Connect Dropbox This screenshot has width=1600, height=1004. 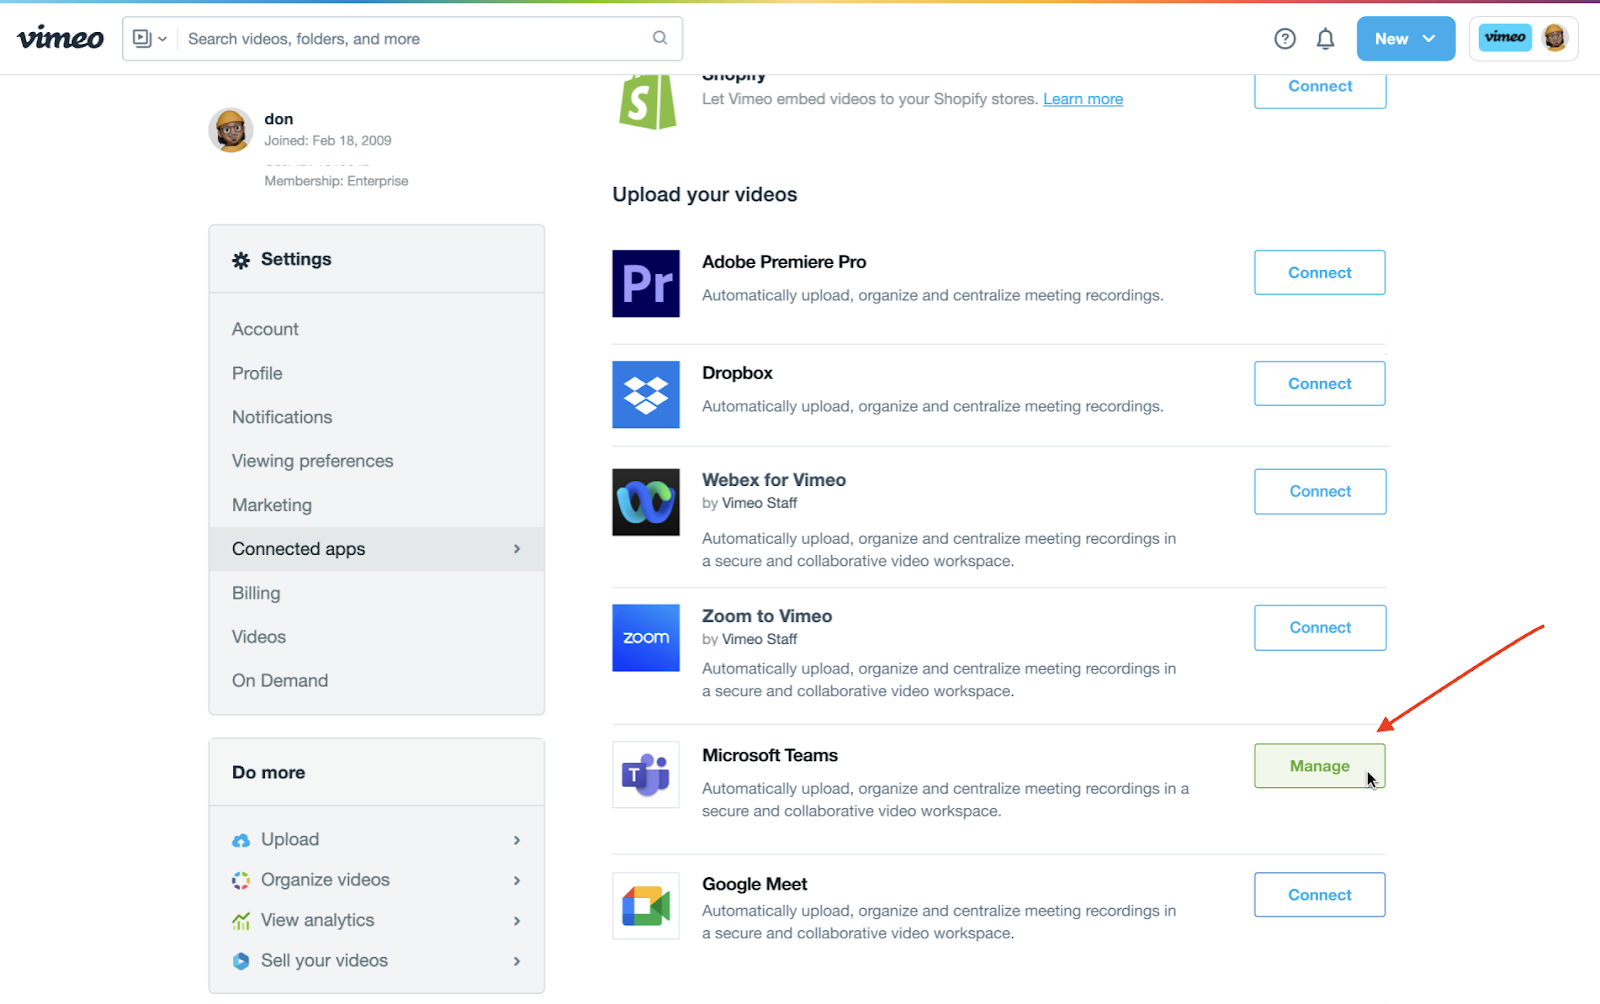[1320, 384]
